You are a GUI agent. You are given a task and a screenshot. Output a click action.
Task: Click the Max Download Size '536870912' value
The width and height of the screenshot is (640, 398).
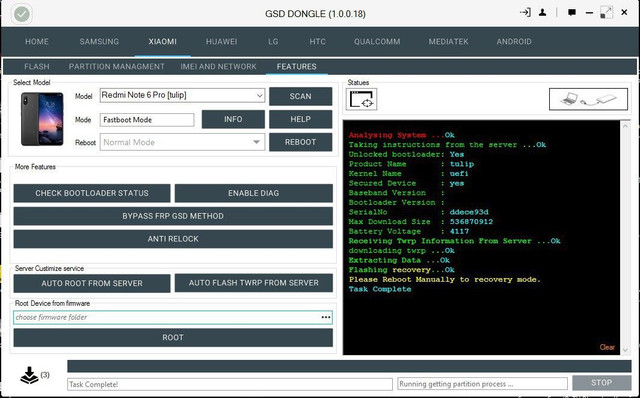click(x=471, y=222)
